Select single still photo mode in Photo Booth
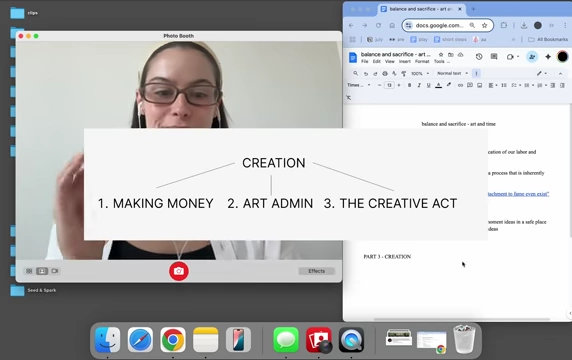This screenshot has width=572, height=360. click(x=42, y=271)
